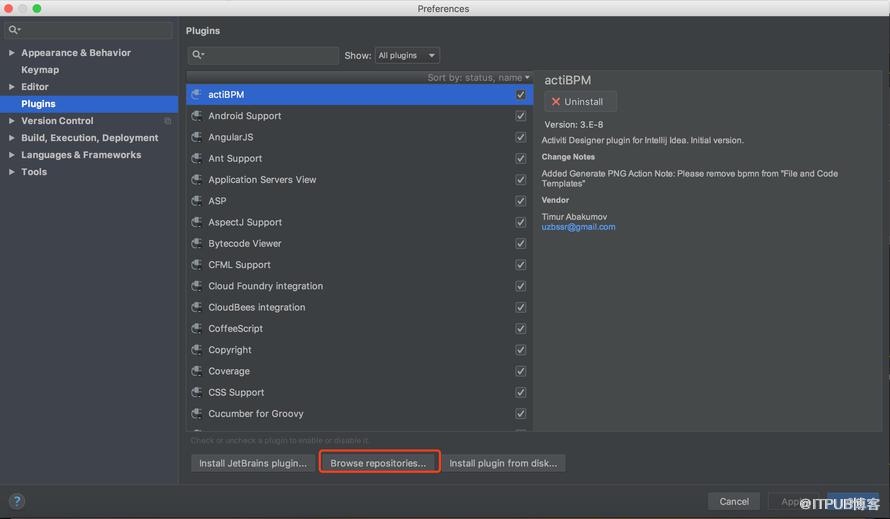
Task: Click the CFML Support plugin icon
Action: [196, 265]
